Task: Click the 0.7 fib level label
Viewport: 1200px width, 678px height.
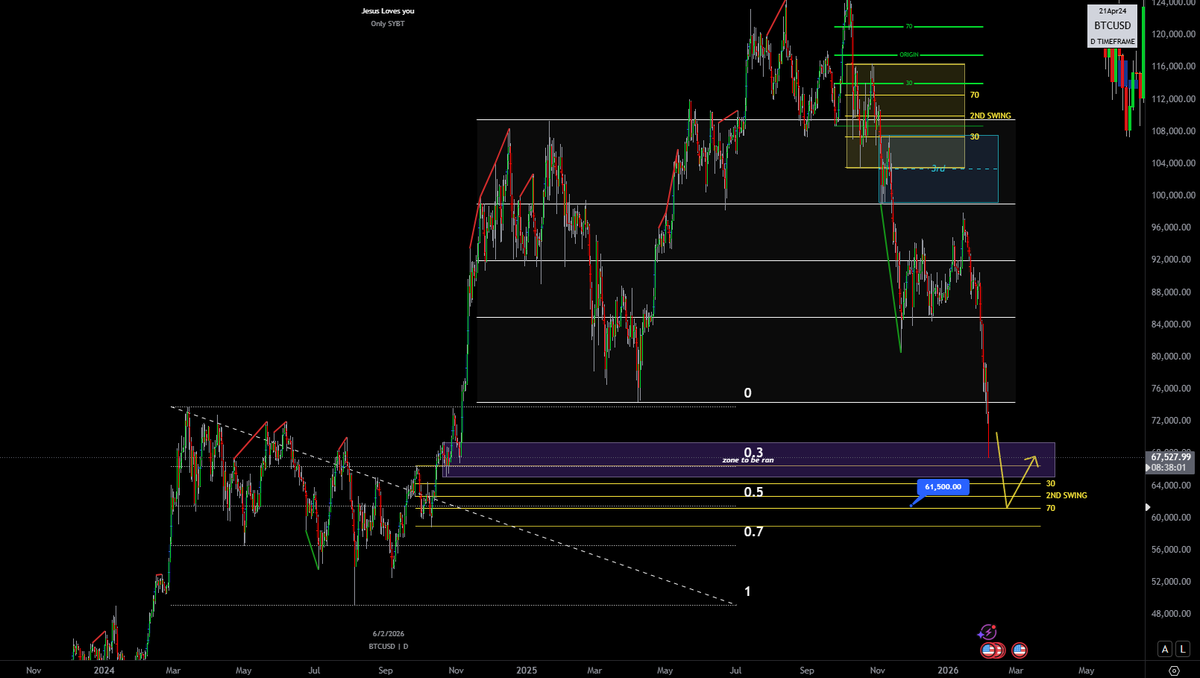Action: [754, 531]
